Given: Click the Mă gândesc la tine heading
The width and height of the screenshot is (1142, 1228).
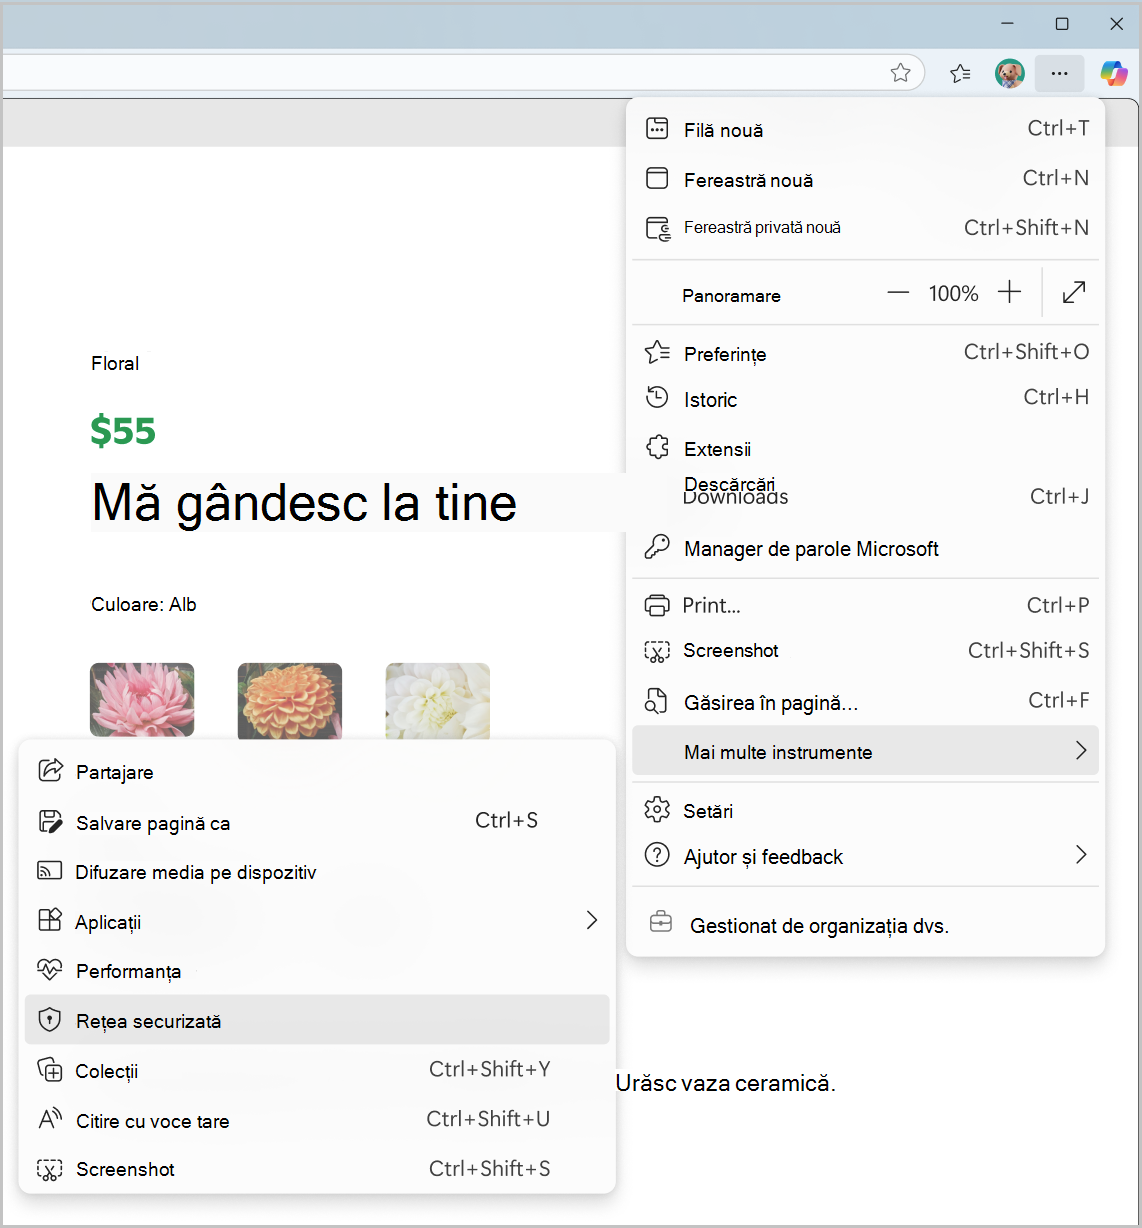Looking at the screenshot, I should 304,502.
